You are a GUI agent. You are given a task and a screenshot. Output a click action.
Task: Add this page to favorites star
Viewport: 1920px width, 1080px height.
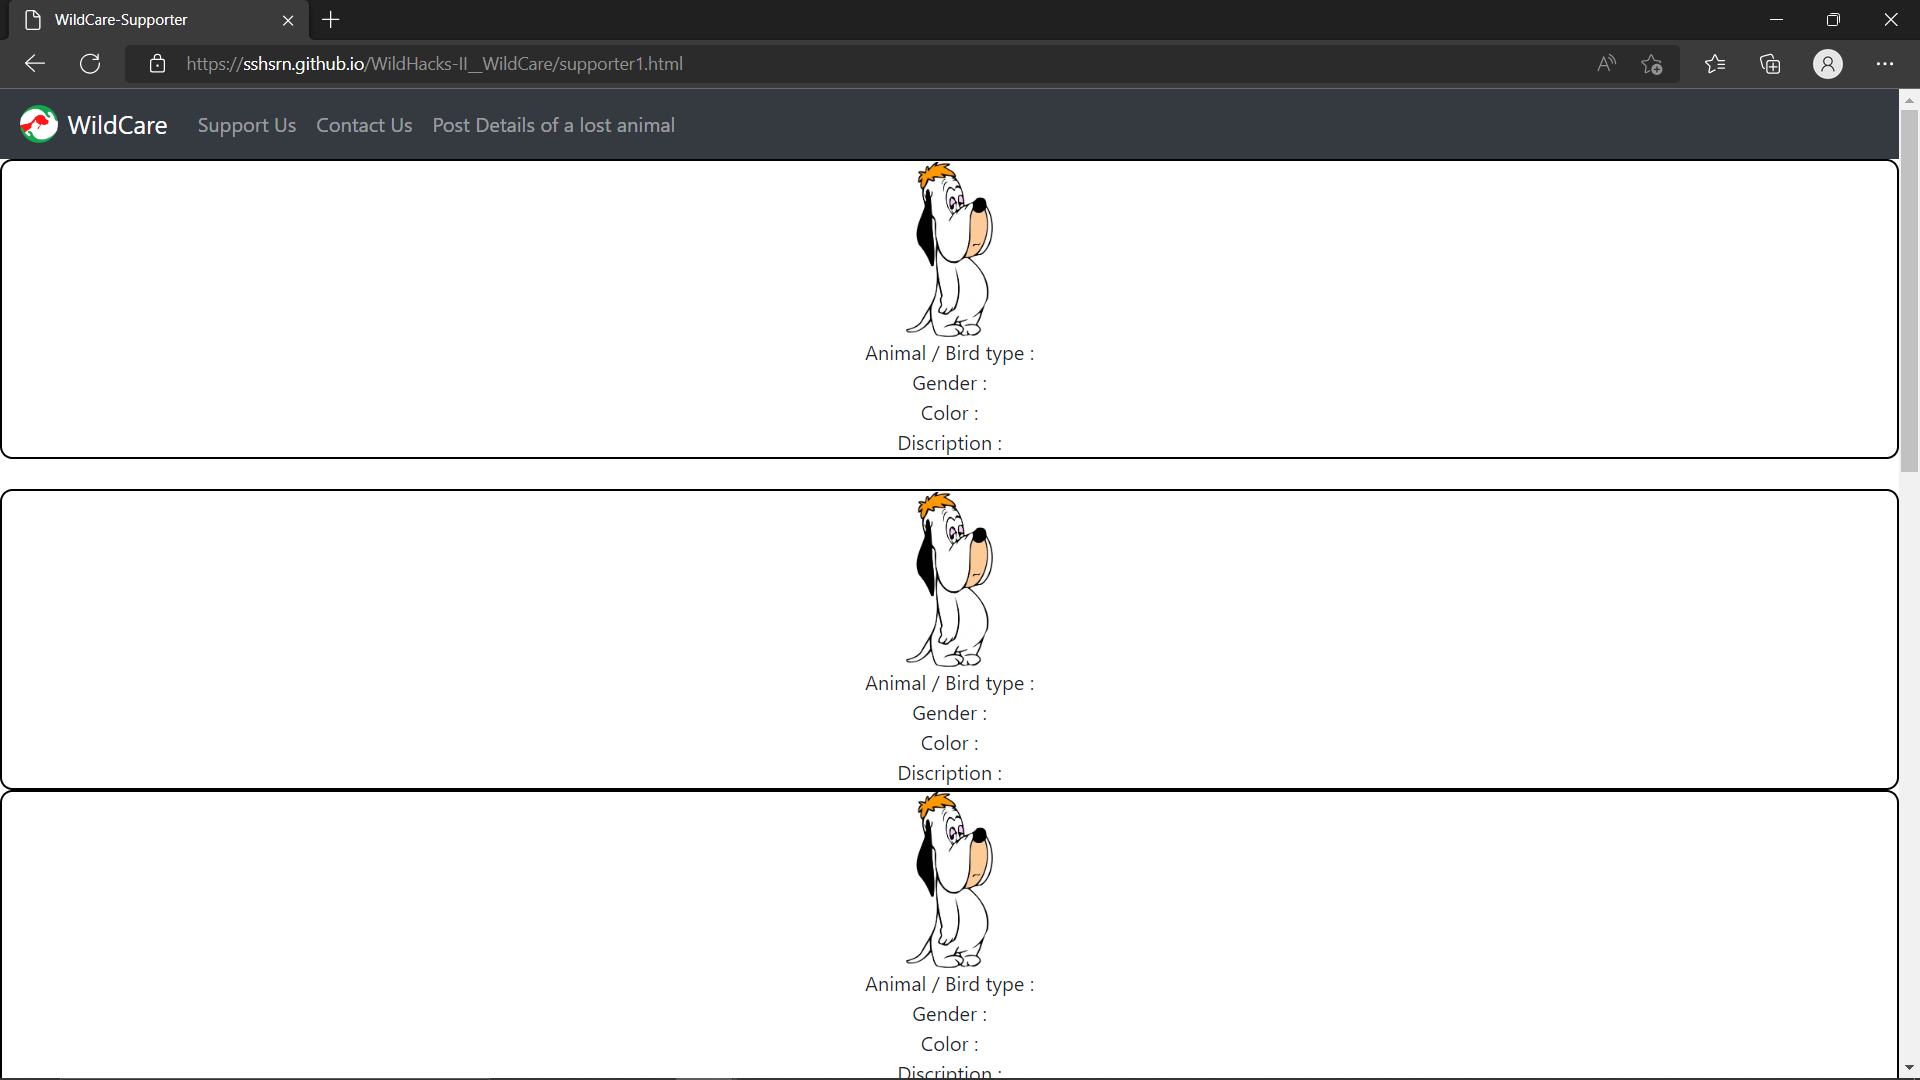[1652, 64]
